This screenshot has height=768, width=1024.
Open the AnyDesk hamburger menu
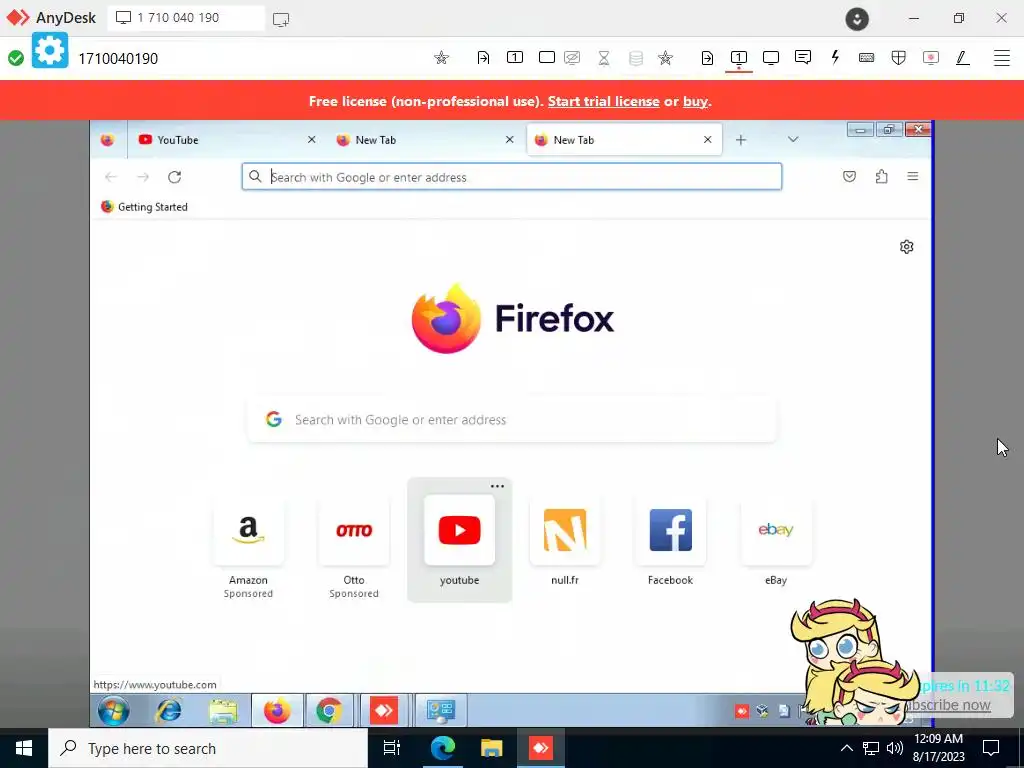pyautogui.click(x=1002, y=57)
